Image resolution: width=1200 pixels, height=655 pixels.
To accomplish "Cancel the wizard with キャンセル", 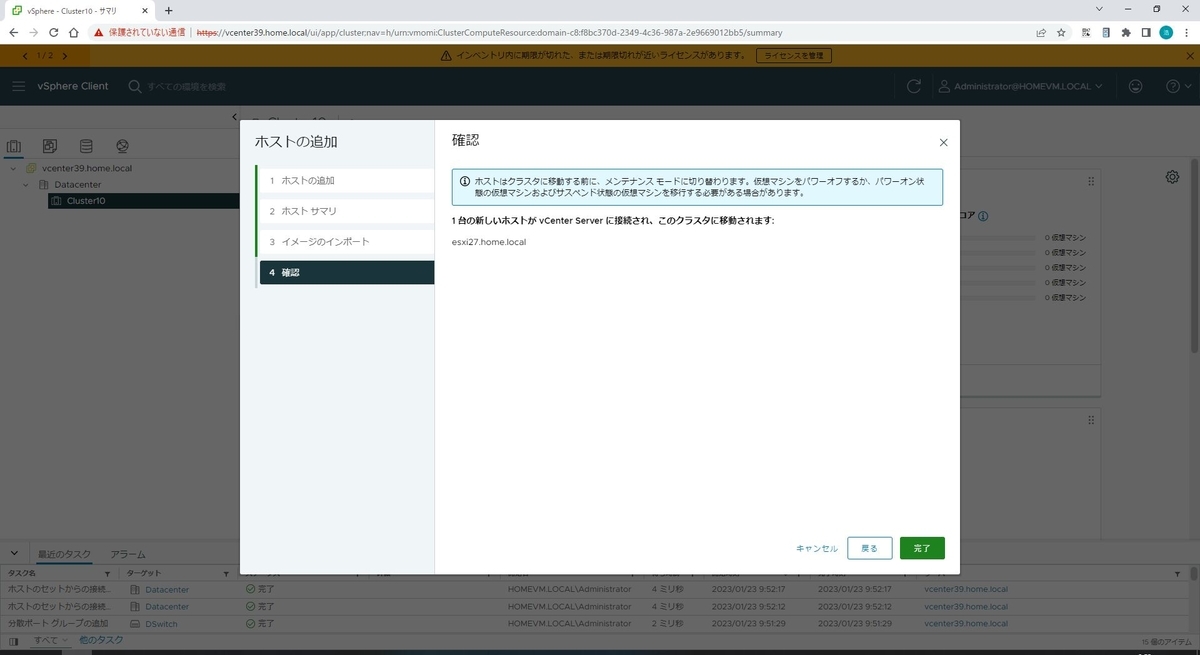I will click(817, 548).
